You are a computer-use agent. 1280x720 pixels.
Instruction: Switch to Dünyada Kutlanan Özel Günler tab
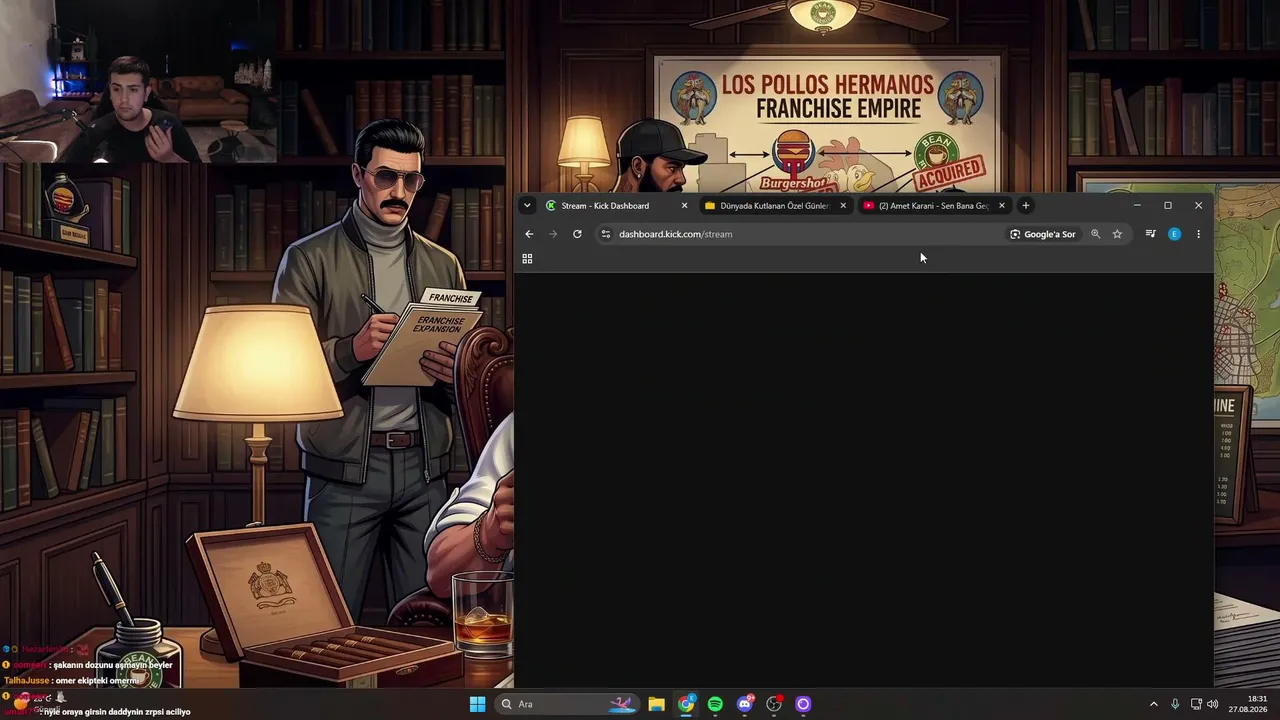774,206
